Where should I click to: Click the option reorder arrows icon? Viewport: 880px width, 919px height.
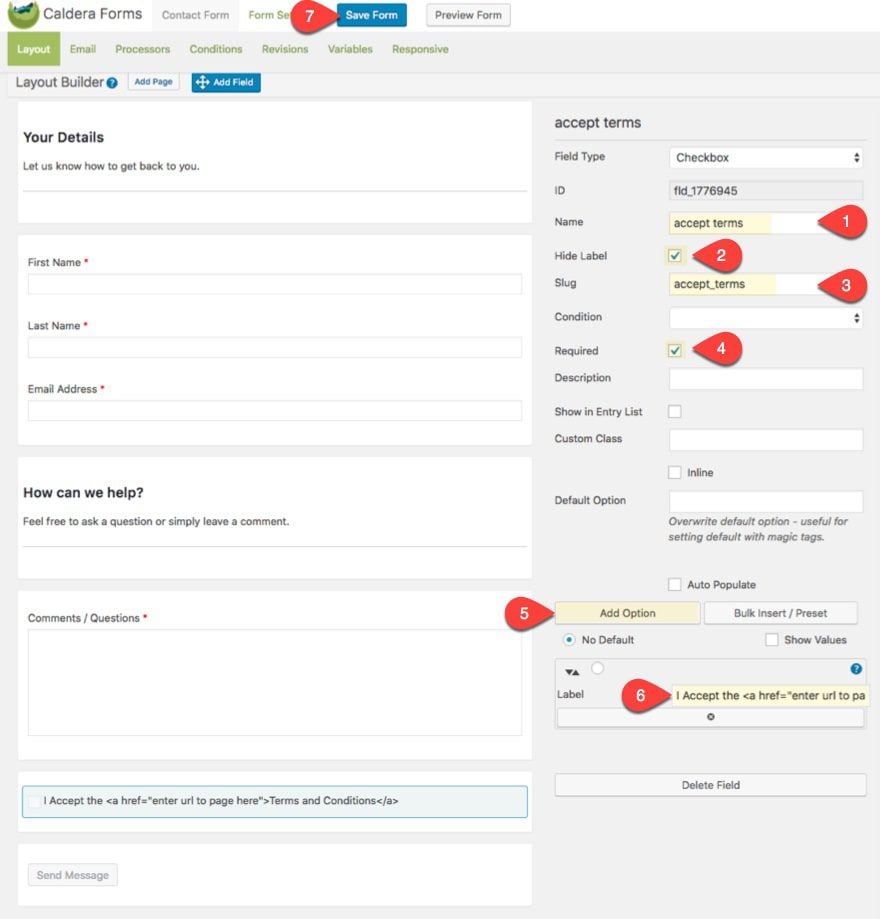click(x=572, y=672)
